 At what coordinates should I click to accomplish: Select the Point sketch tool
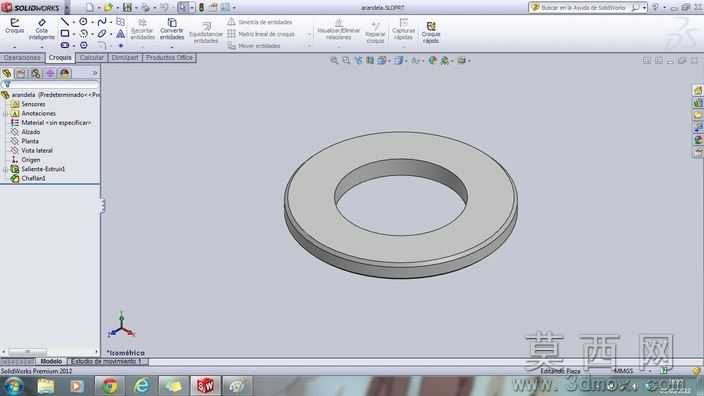[121, 45]
